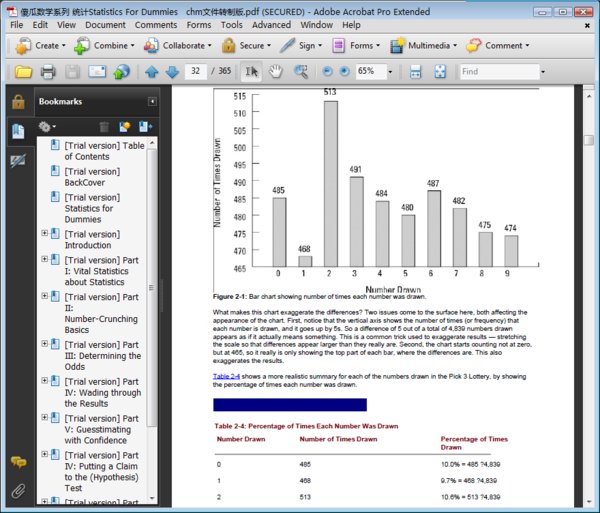Select the Marquee Zoom tool
The image size is (600, 513).
coord(301,72)
